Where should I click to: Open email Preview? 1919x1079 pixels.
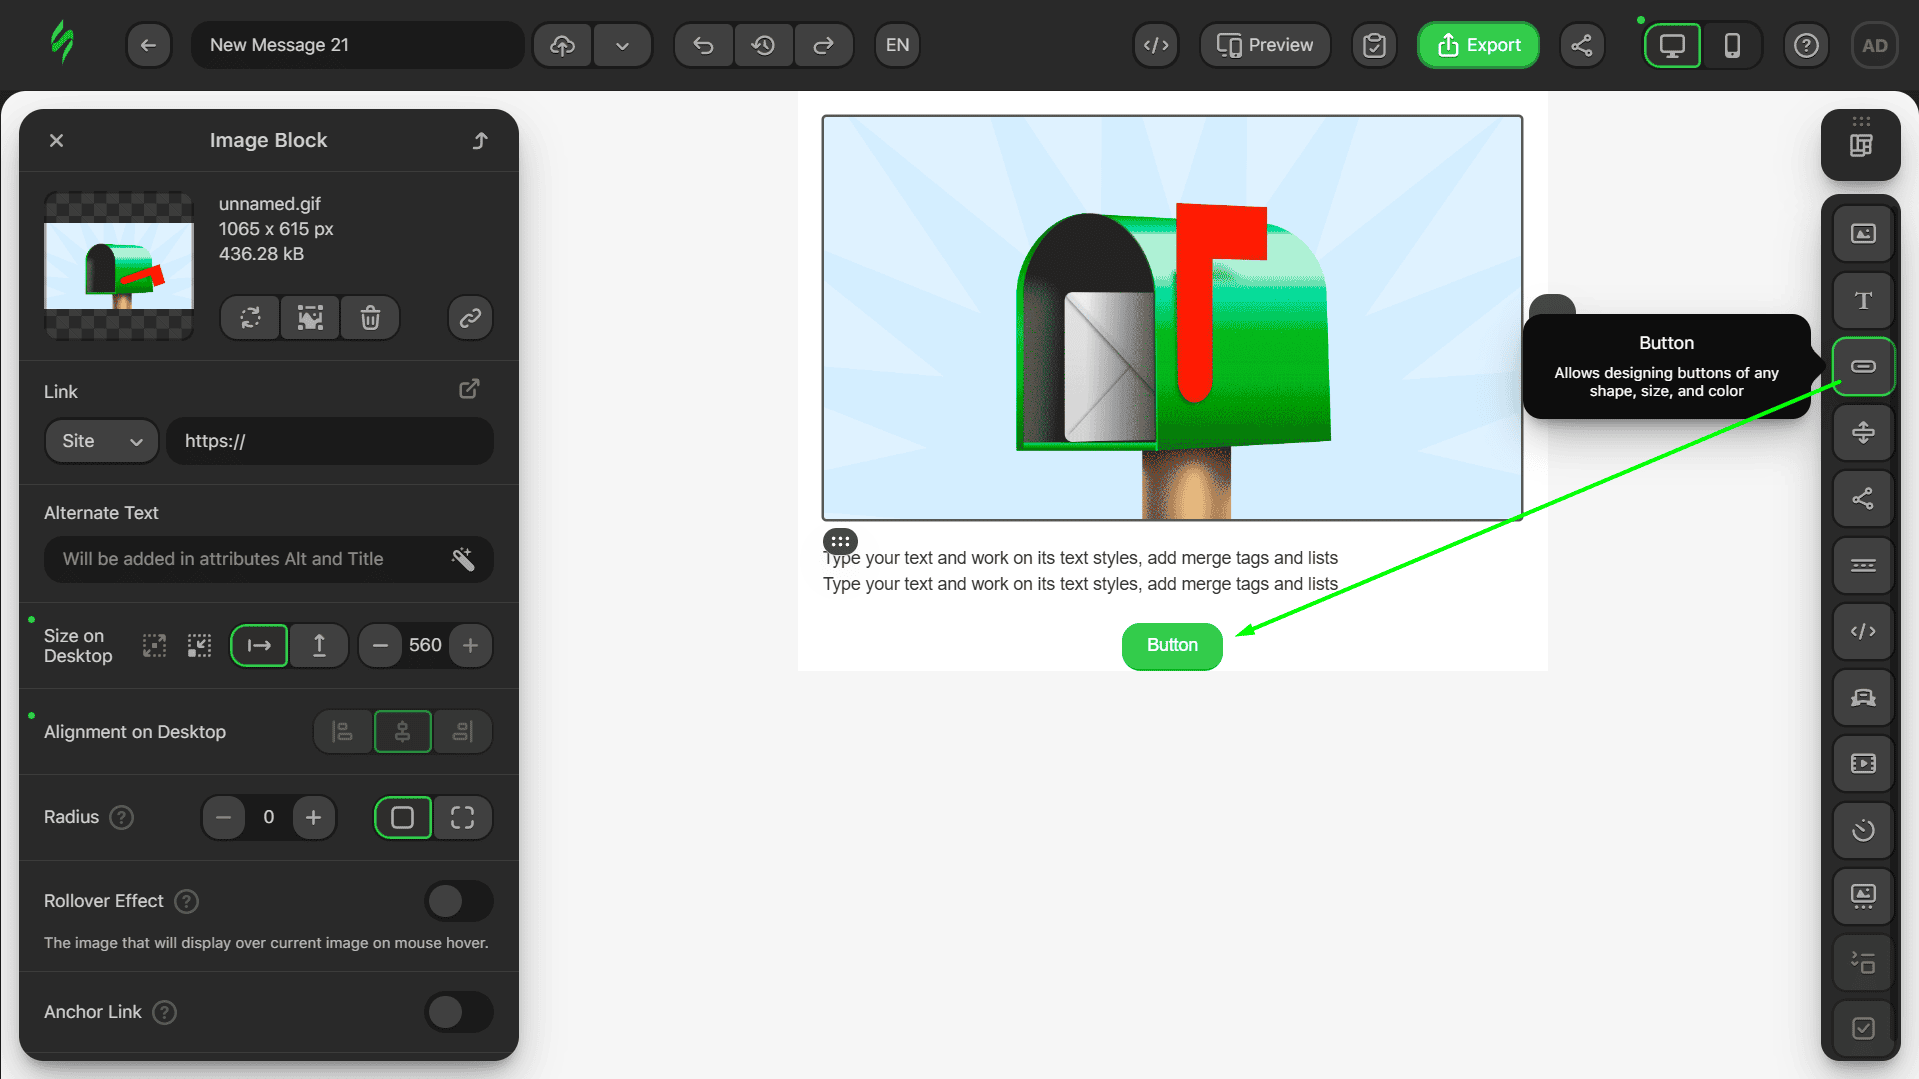(1264, 45)
